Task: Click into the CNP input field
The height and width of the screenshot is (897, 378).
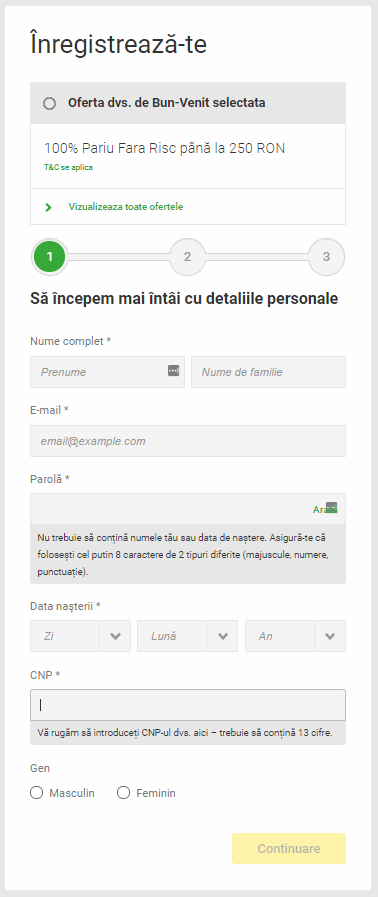Action: coord(188,705)
